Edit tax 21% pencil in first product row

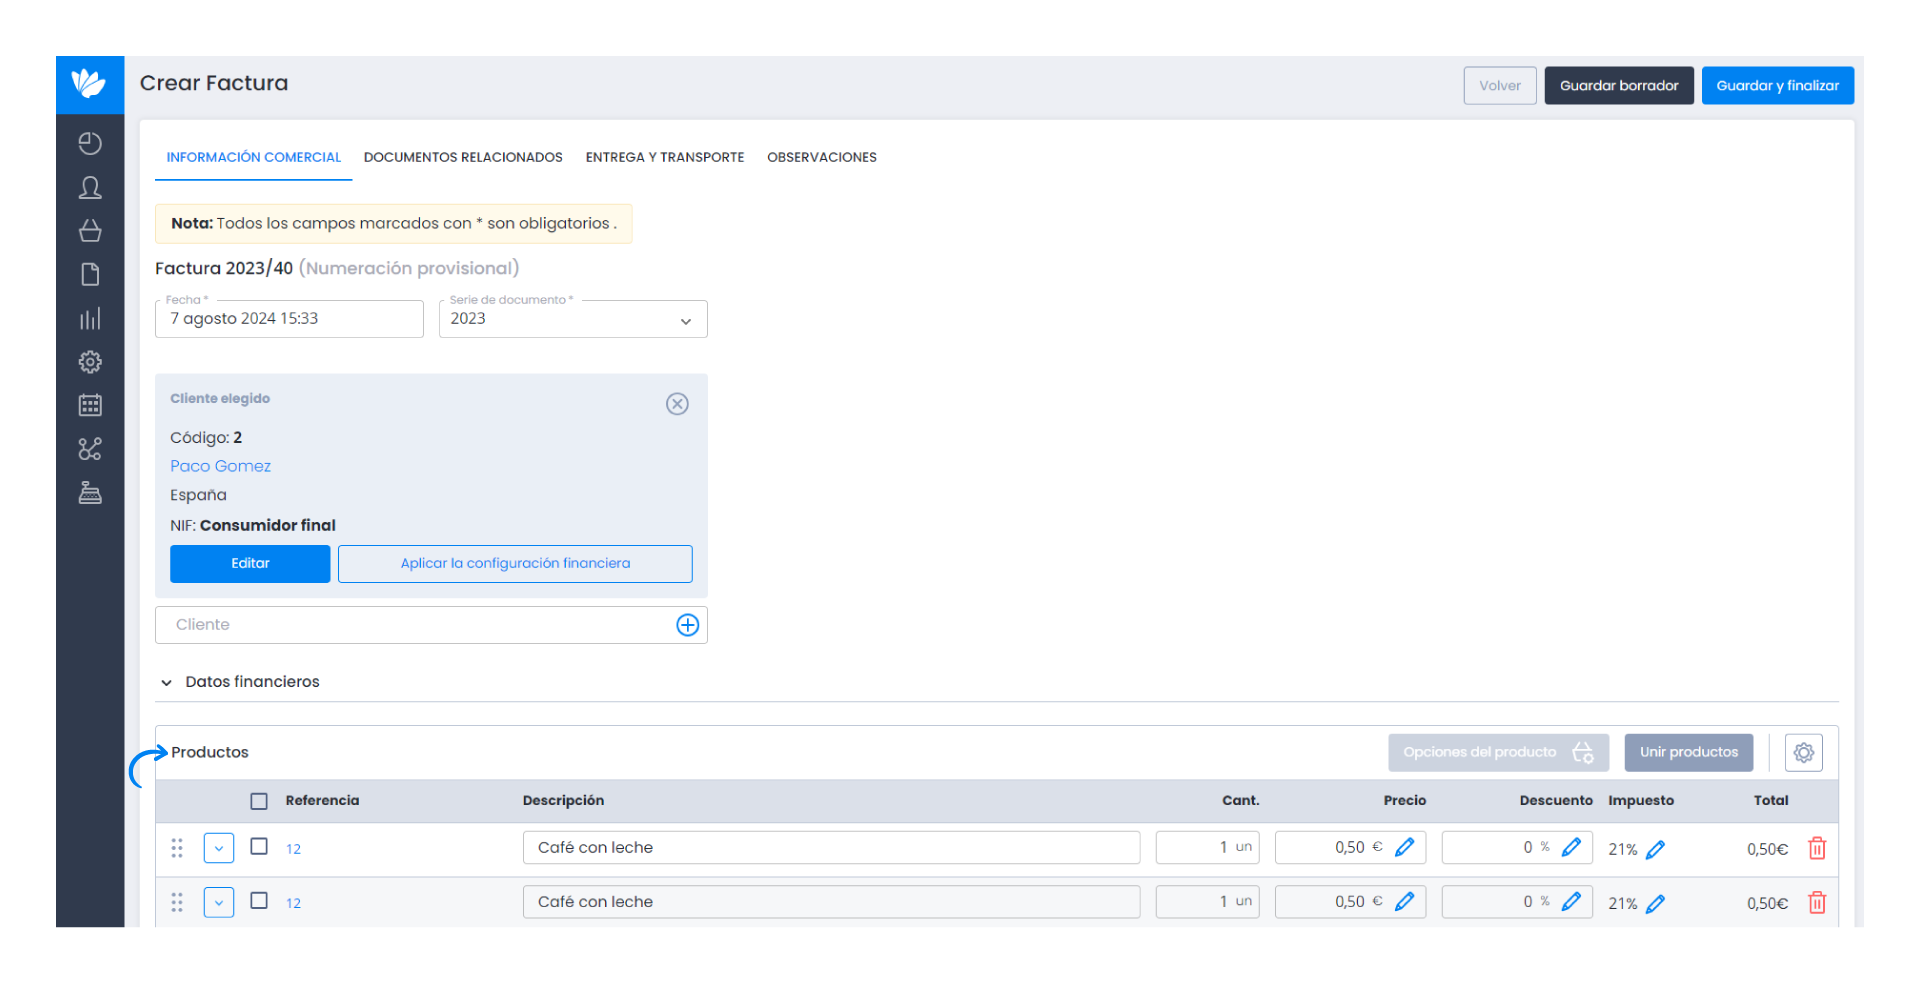pyautogui.click(x=1656, y=849)
